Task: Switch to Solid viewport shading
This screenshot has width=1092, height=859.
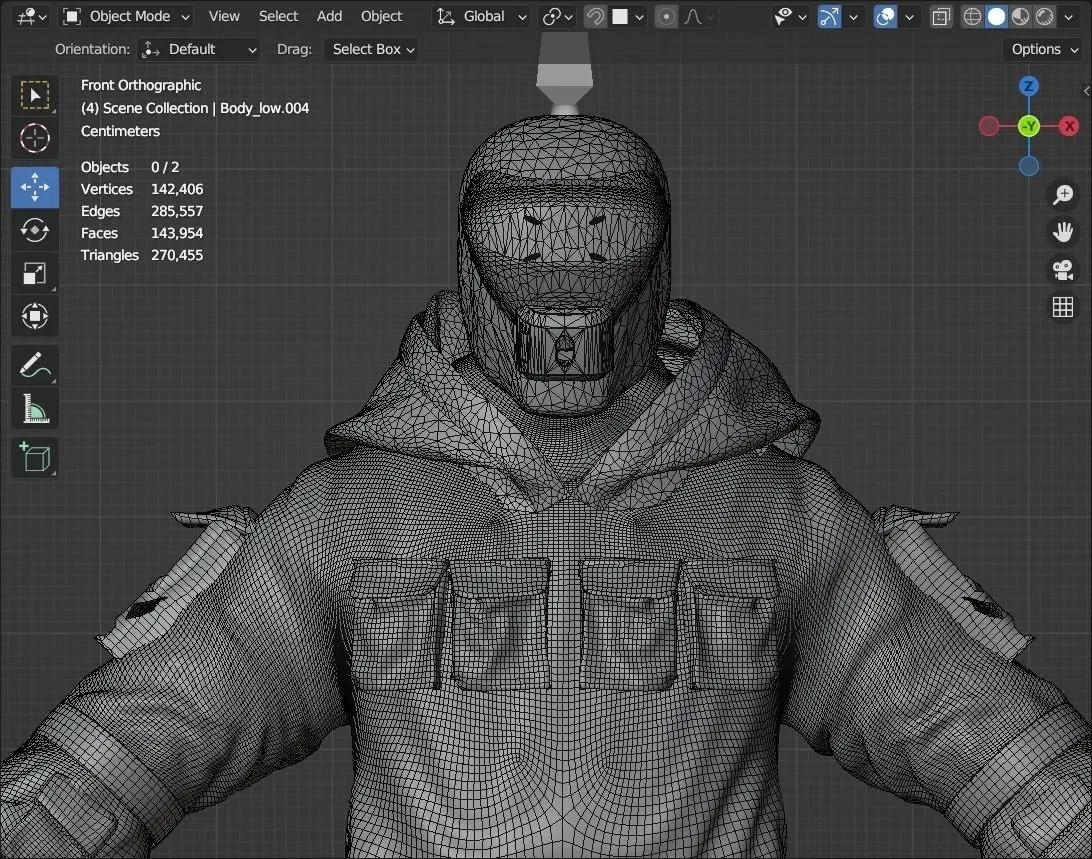Action: [x=997, y=17]
